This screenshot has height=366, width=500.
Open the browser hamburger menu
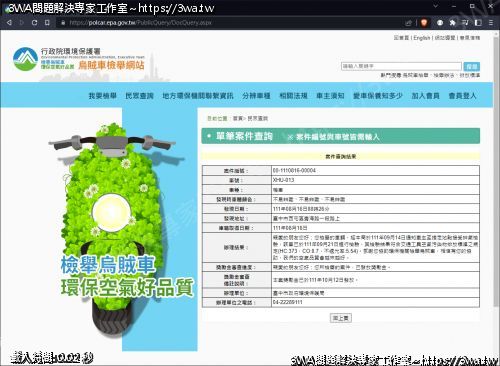pyautogui.click(x=491, y=23)
